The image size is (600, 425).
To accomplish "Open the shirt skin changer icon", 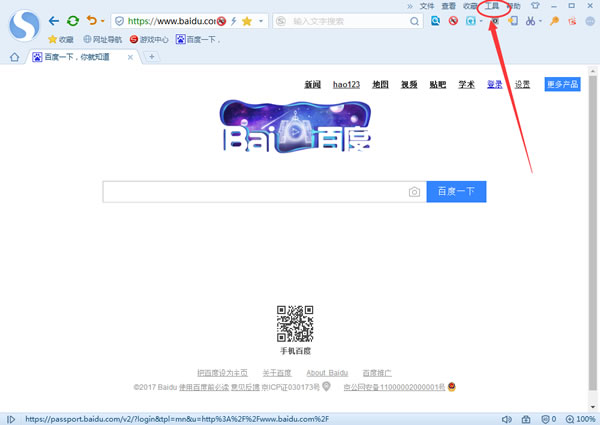I will pyautogui.click(x=535, y=6).
